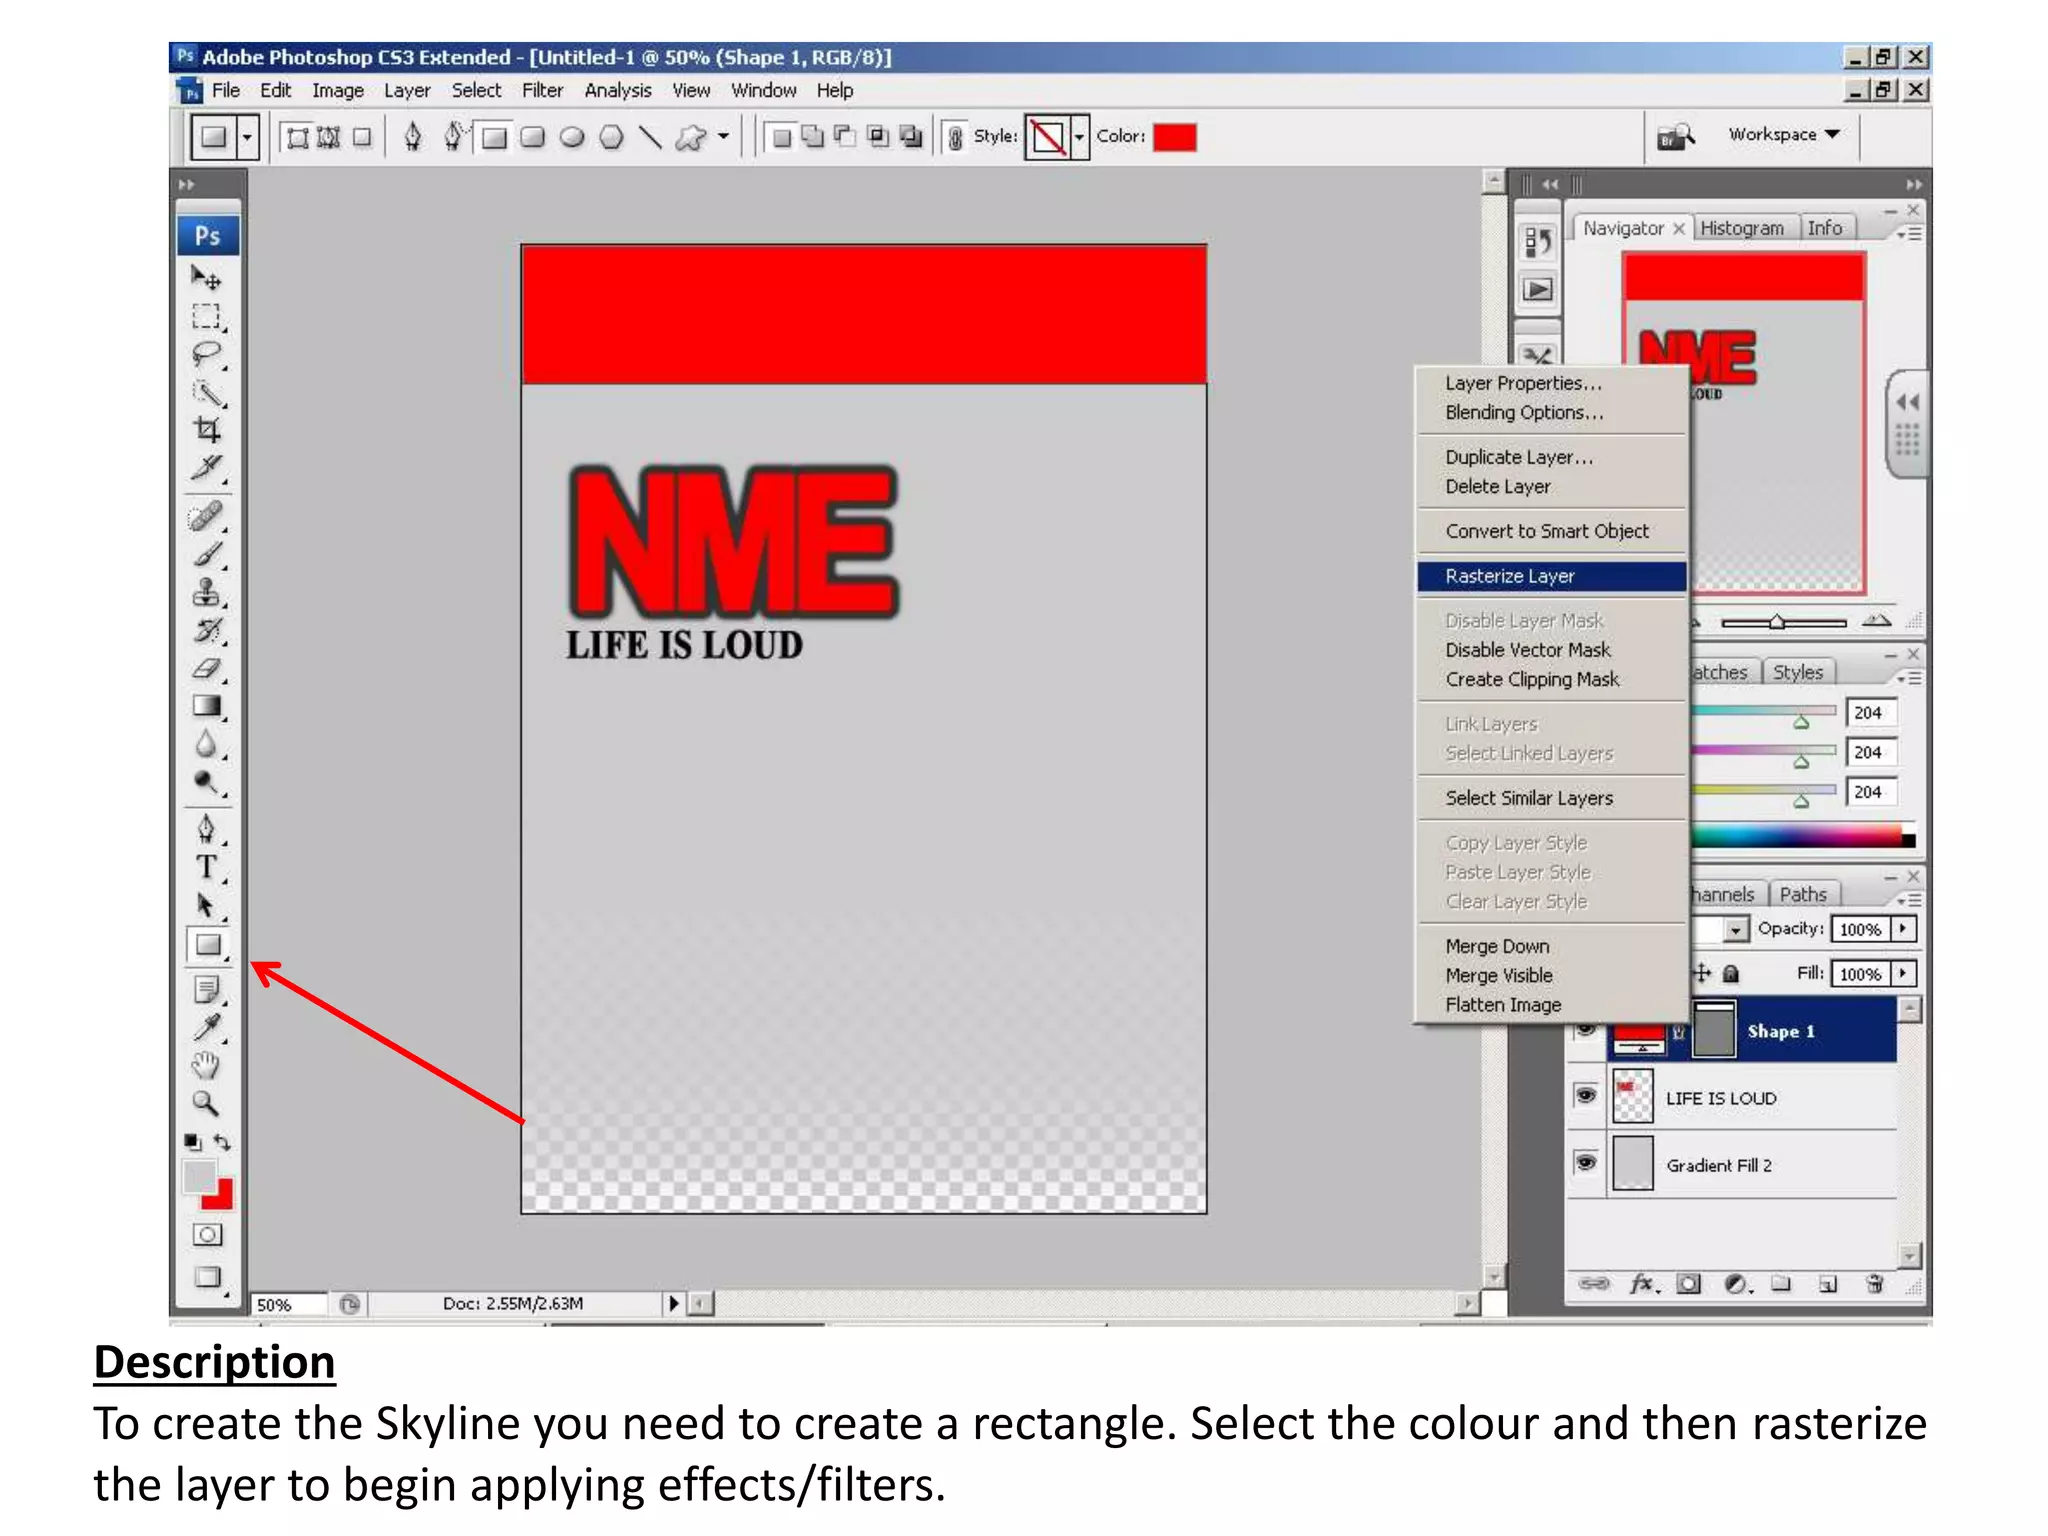Image resolution: width=2048 pixels, height=1536 pixels.
Task: Open the tool preset picker dropdown
Action: coord(247,137)
